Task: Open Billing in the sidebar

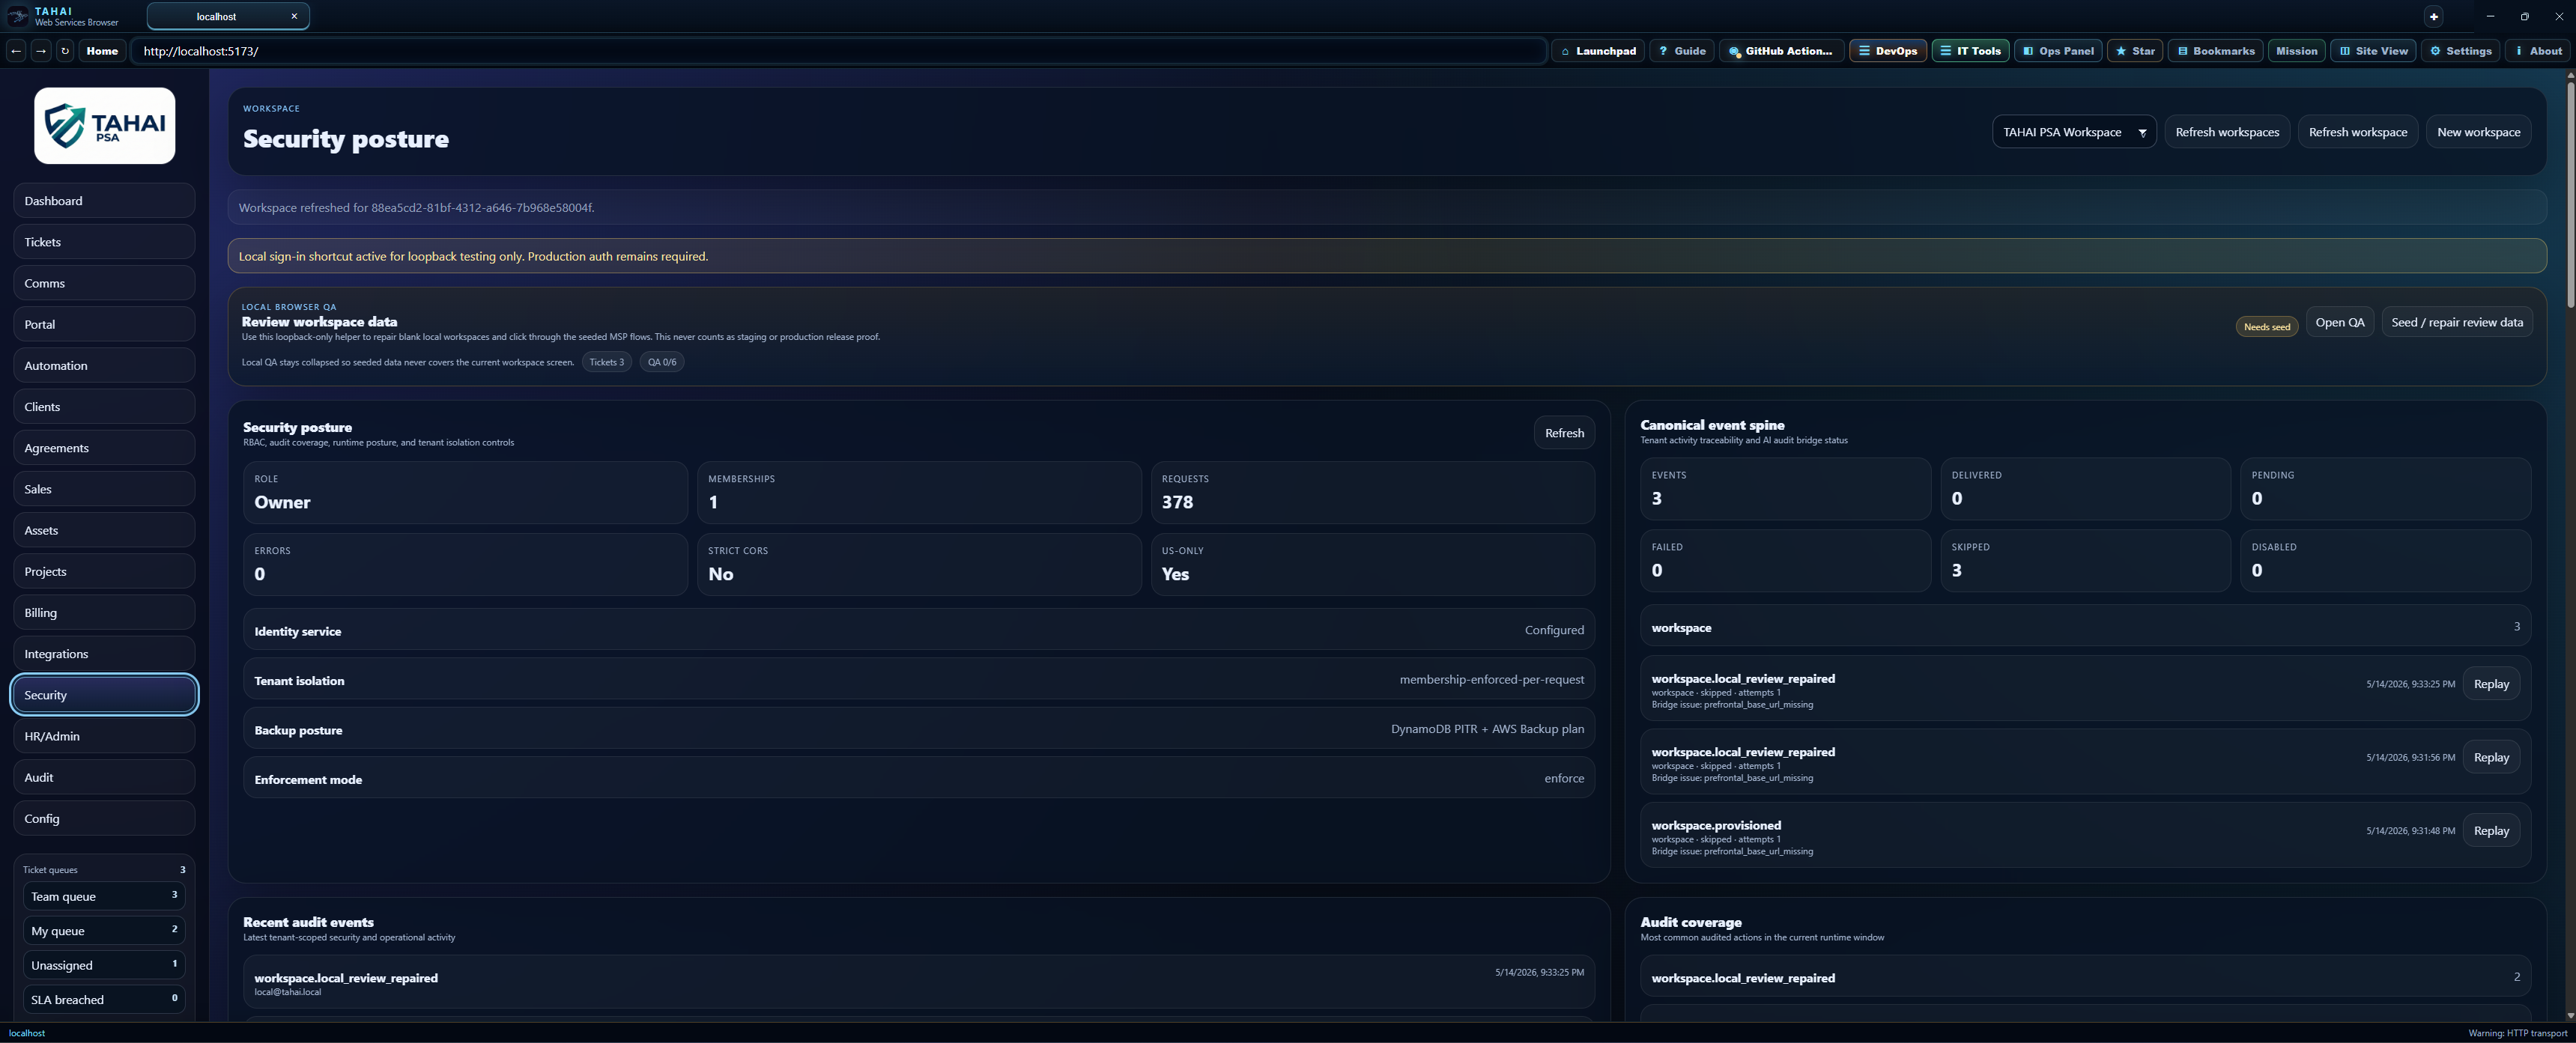Action: pyautogui.click(x=104, y=612)
